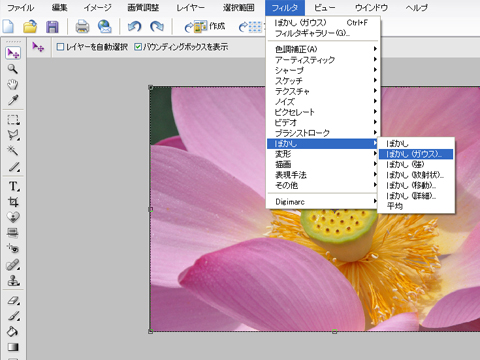Expand the シャープ submenu
480x360 pixels.
323,70
